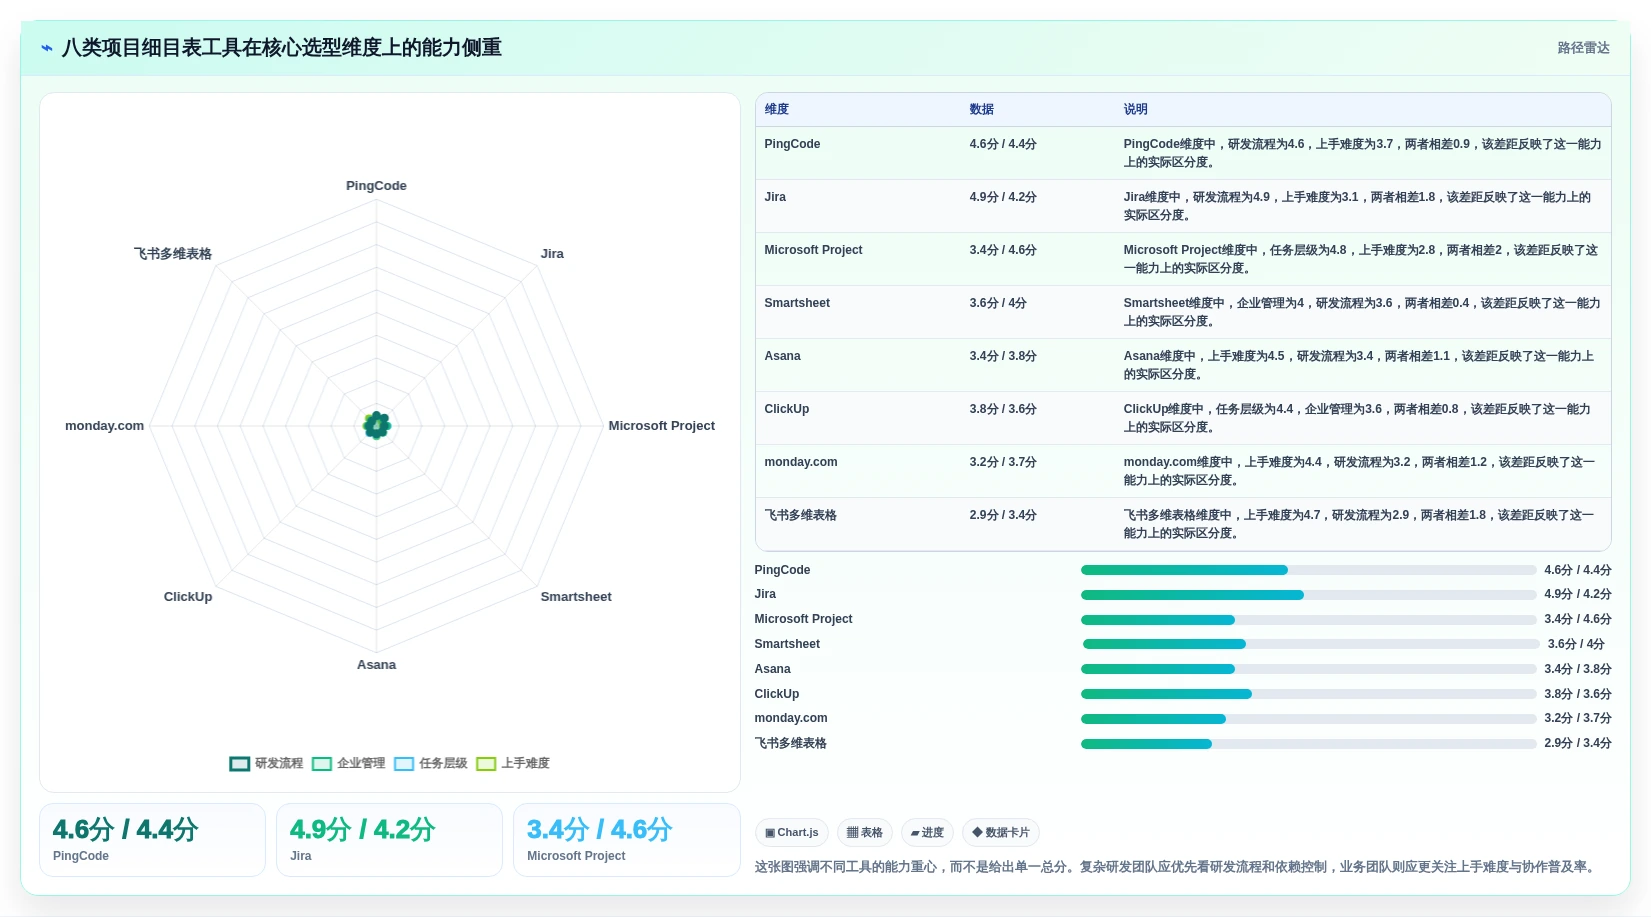1651x917 pixels.
Task: Click the PingCode progress bar
Action: coord(1308,570)
